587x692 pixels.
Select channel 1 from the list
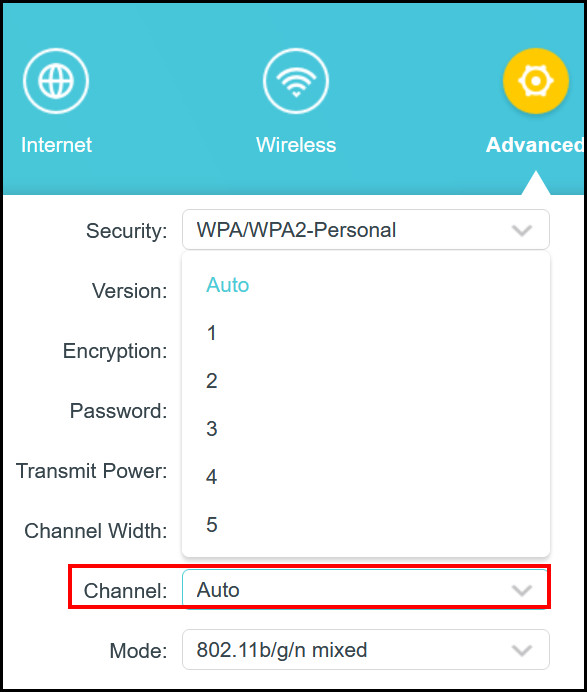click(366, 333)
